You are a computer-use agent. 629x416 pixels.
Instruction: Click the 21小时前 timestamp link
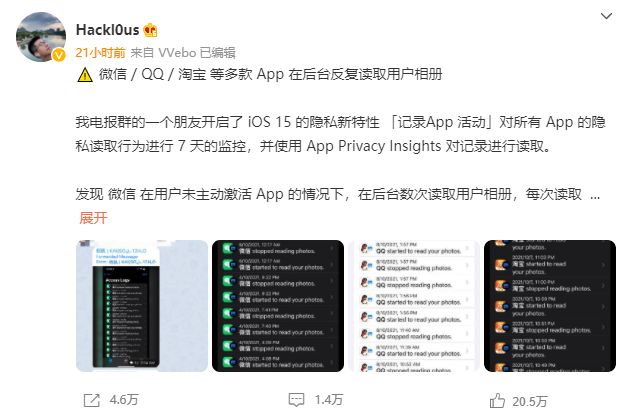pos(100,53)
